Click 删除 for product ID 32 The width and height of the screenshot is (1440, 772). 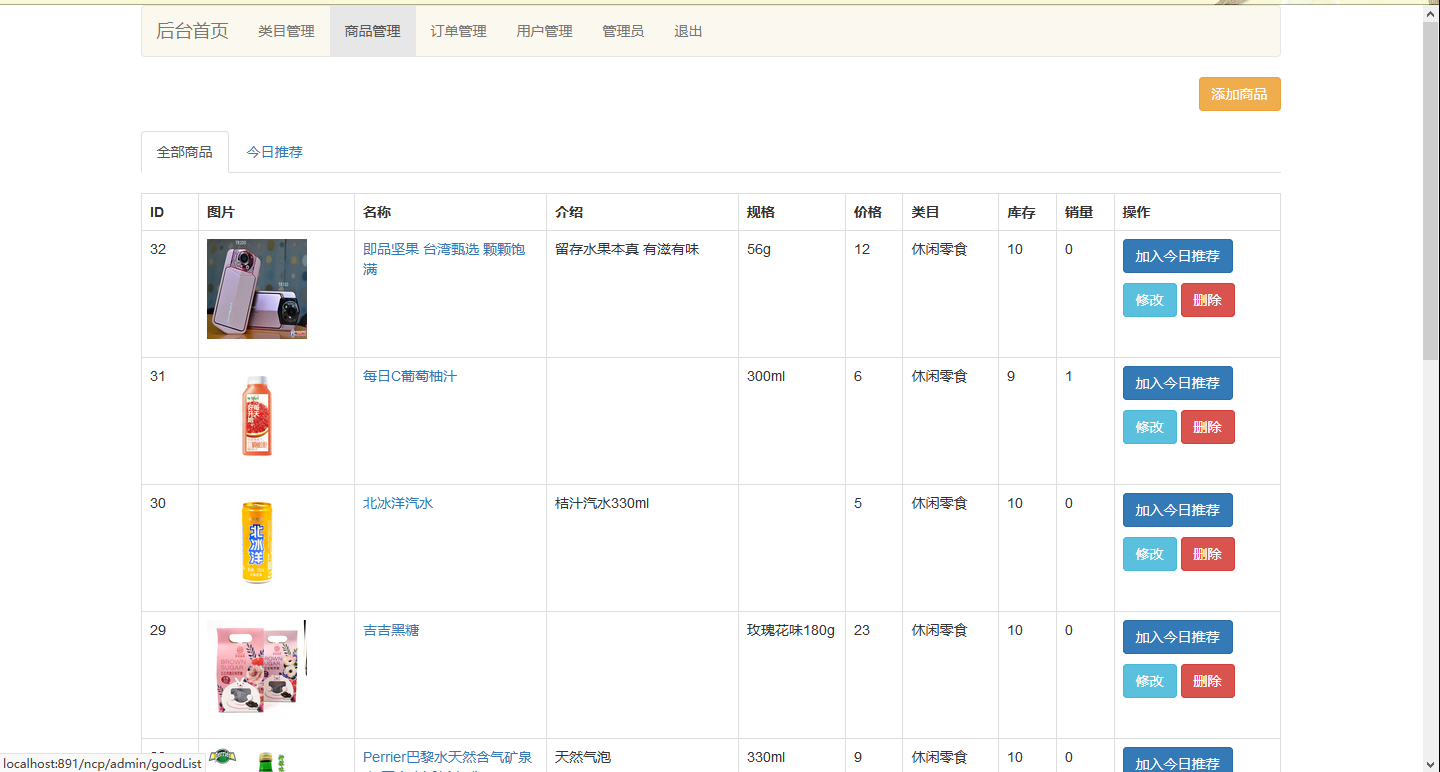pyautogui.click(x=1208, y=300)
